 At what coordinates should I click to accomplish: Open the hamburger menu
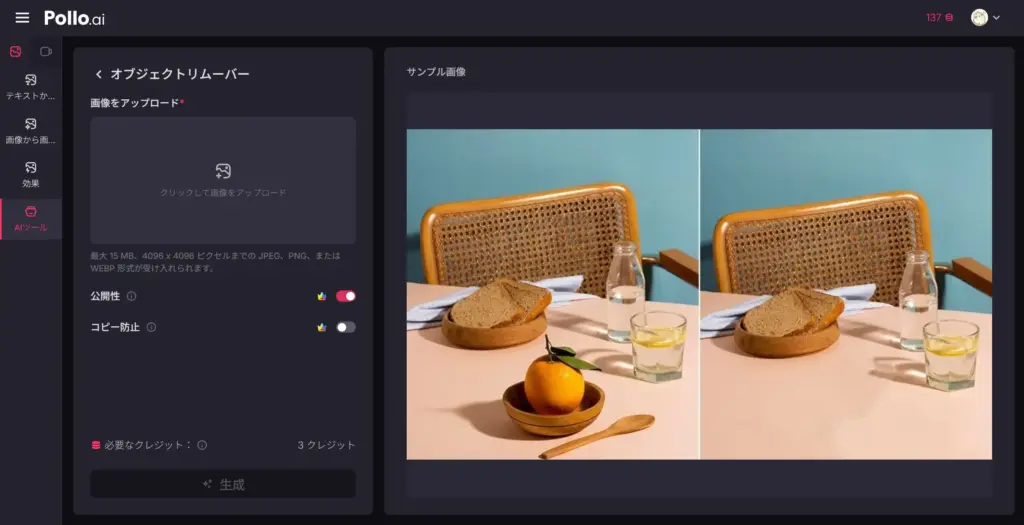coord(22,18)
